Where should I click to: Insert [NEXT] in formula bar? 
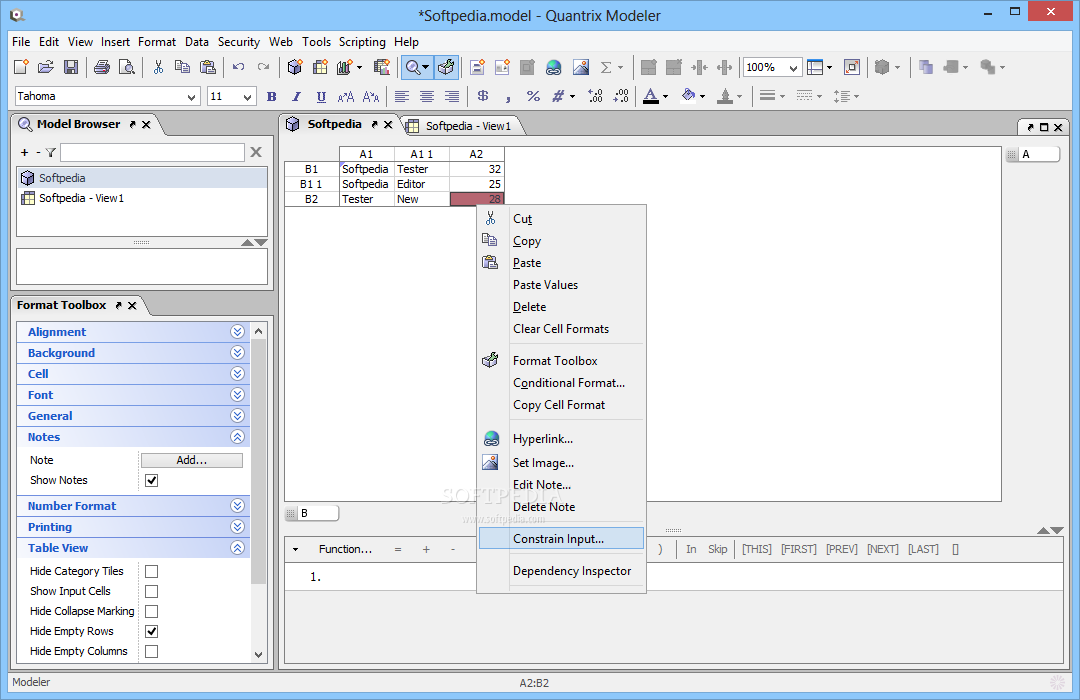(x=882, y=549)
